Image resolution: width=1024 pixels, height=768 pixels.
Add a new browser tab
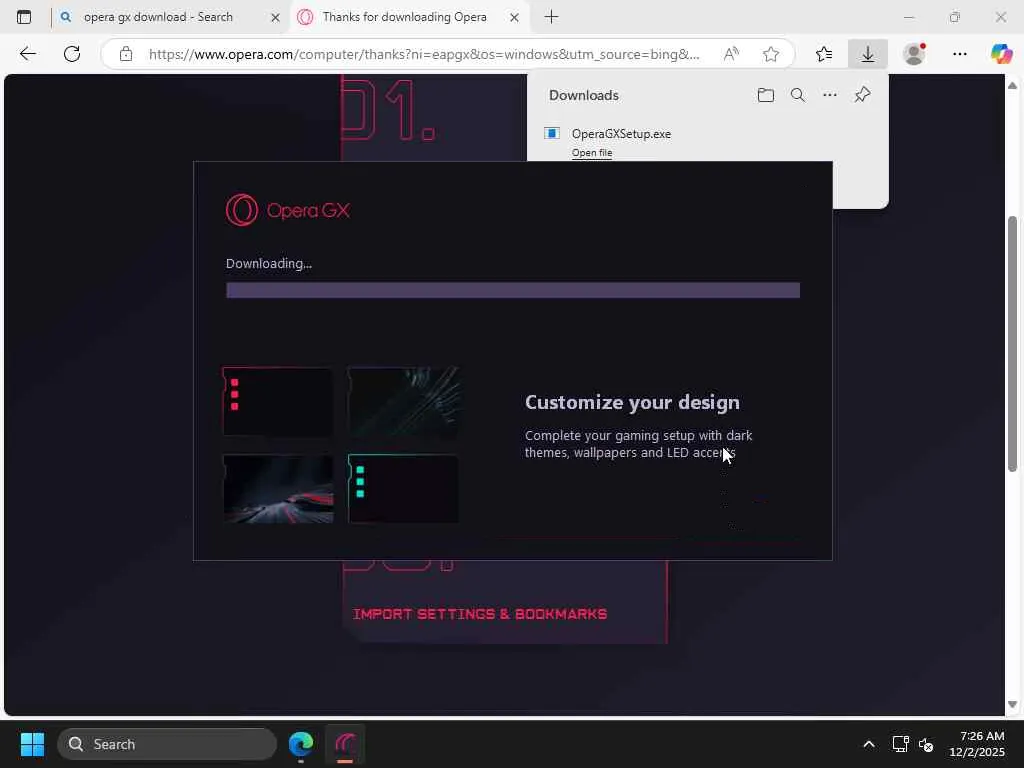(x=551, y=17)
